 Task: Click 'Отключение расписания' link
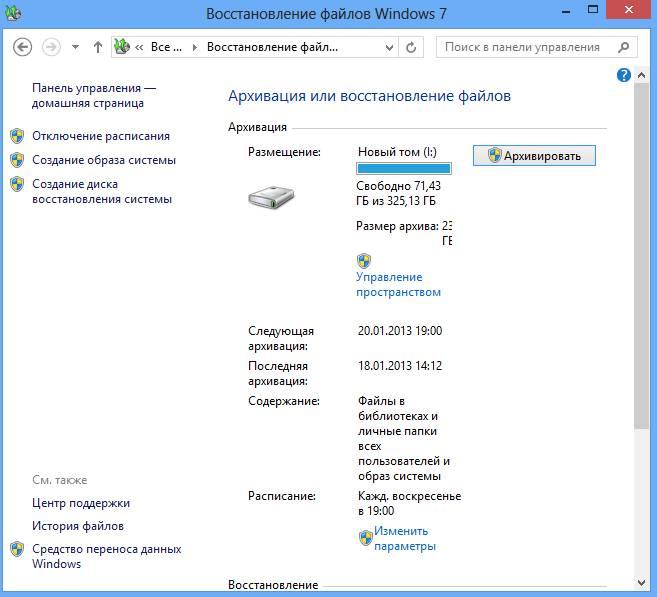click(x=101, y=136)
